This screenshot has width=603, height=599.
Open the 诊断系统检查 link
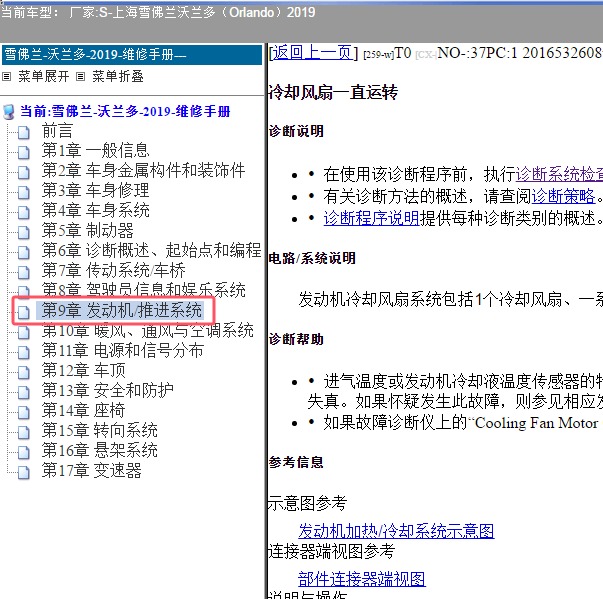pos(559,174)
